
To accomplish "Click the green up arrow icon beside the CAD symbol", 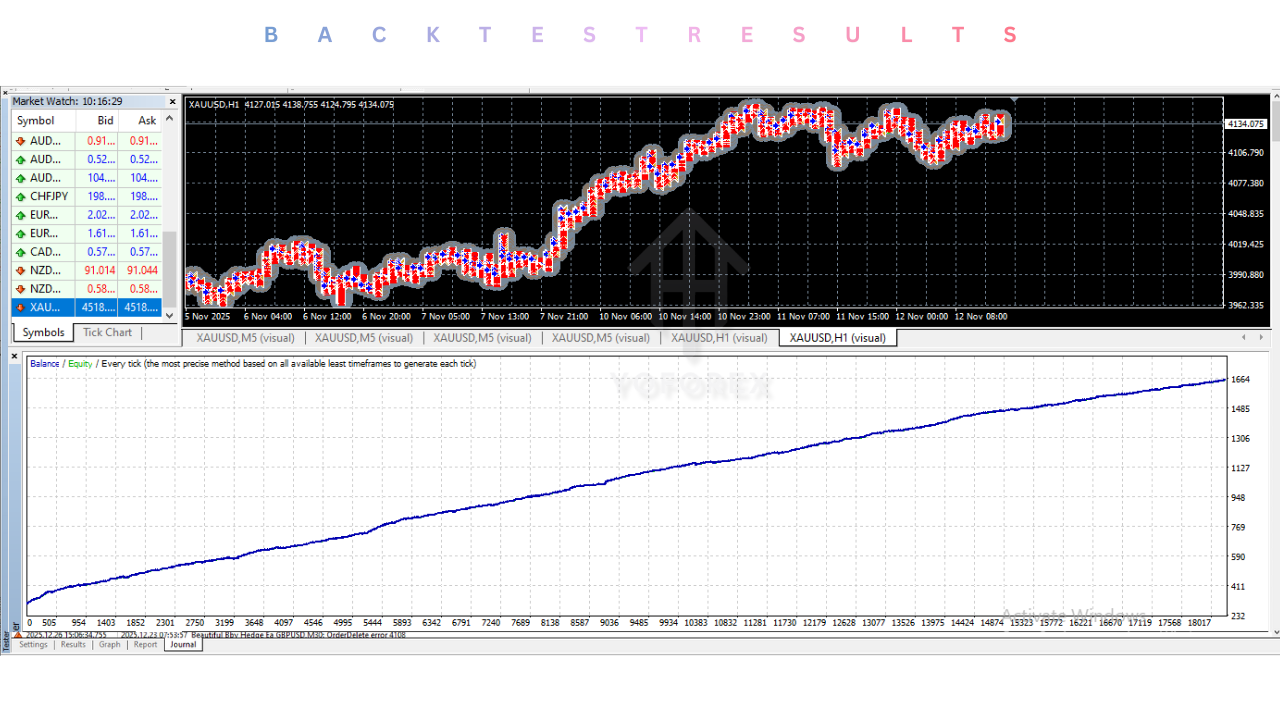I will (x=20, y=251).
